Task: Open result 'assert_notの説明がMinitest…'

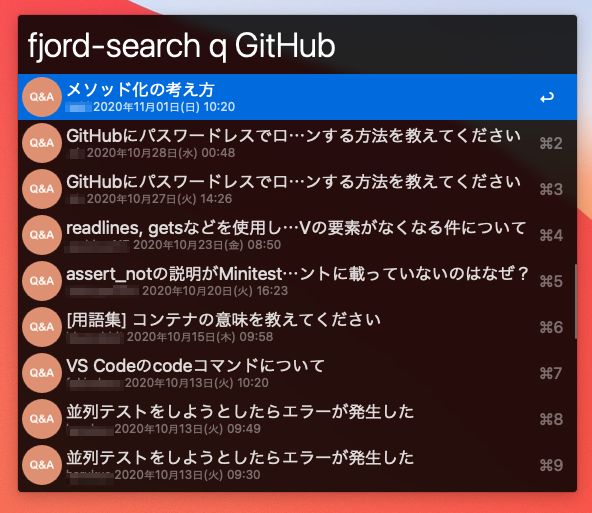Action: 297,281
